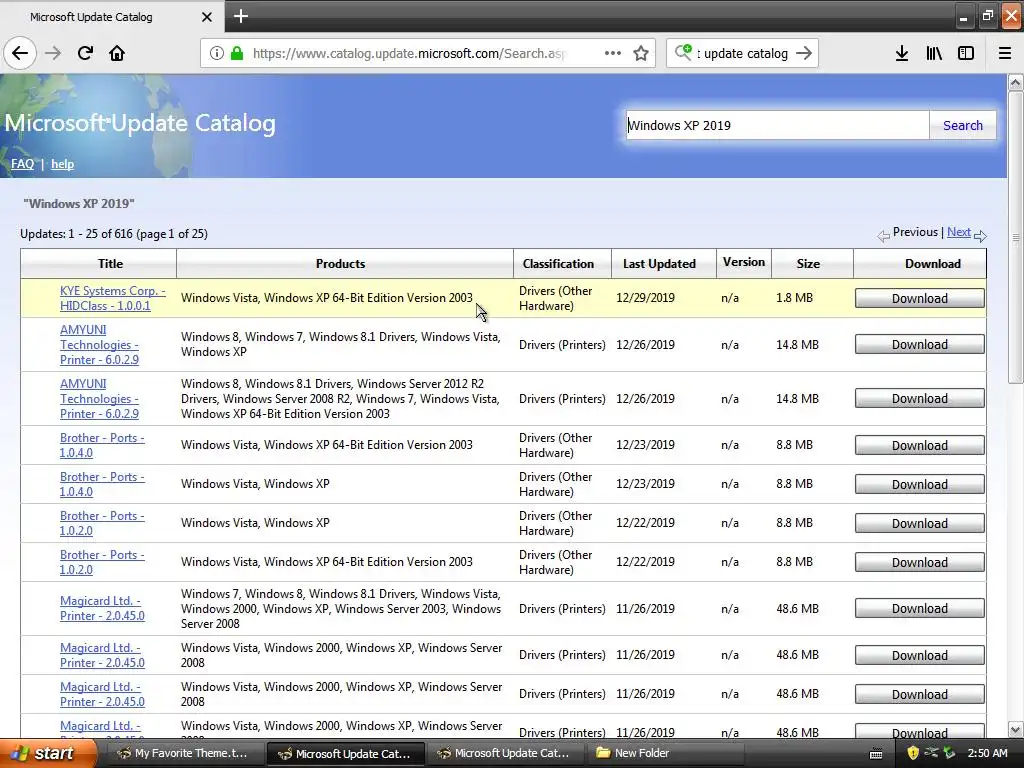Viewport: 1024px width, 768px height.
Task: Bookmark this page with the star icon
Action: tap(641, 54)
